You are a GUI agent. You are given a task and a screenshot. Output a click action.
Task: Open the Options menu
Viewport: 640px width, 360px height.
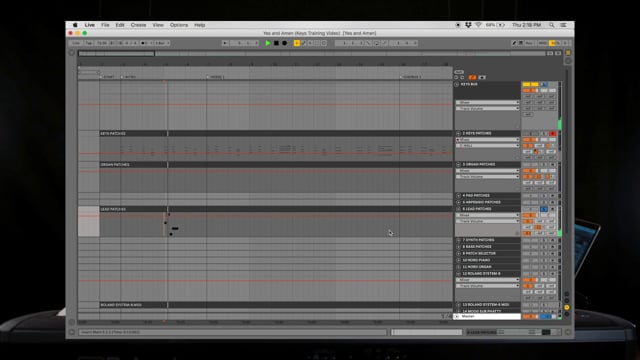pyautogui.click(x=179, y=25)
